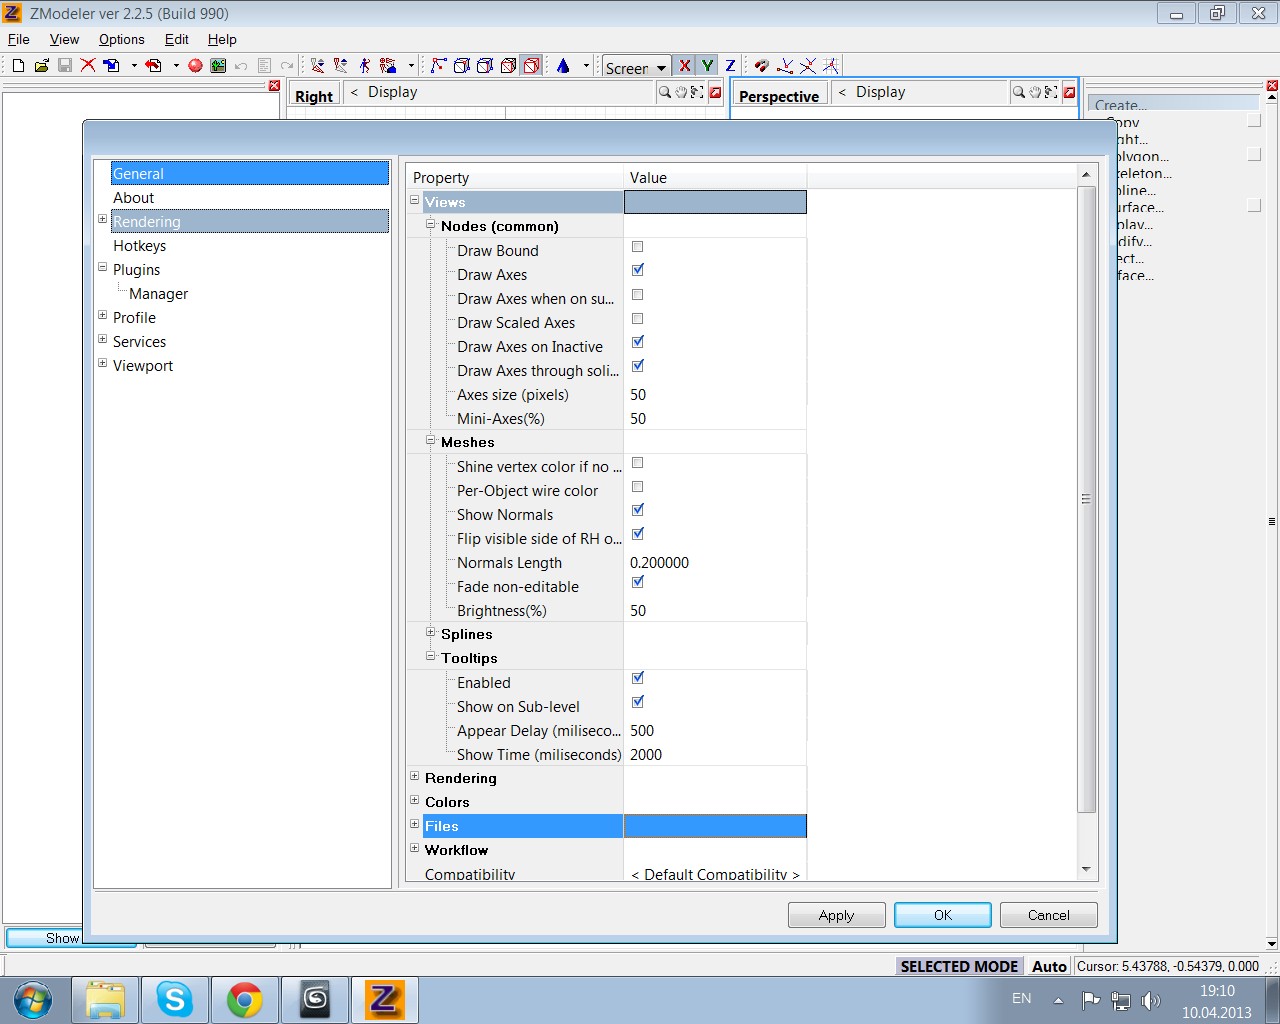
Task: Click the Save floppy disk icon
Action: (x=64, y=65)
